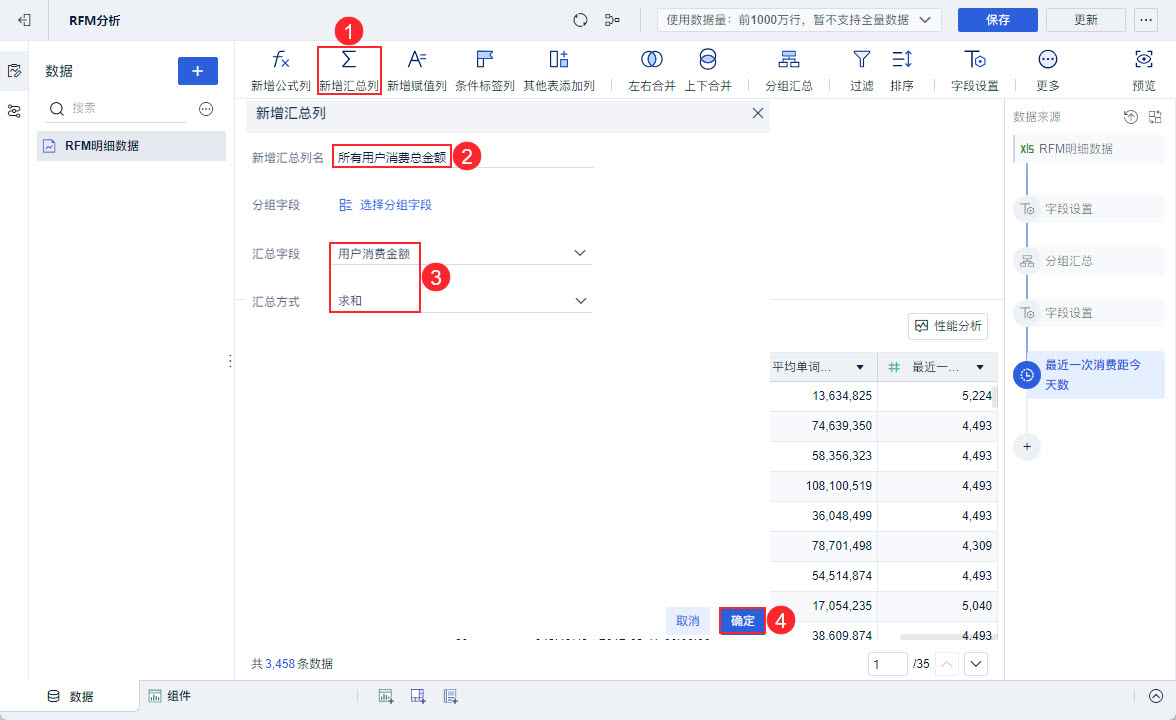Click the vertical dots panel splitter handle

230,361
